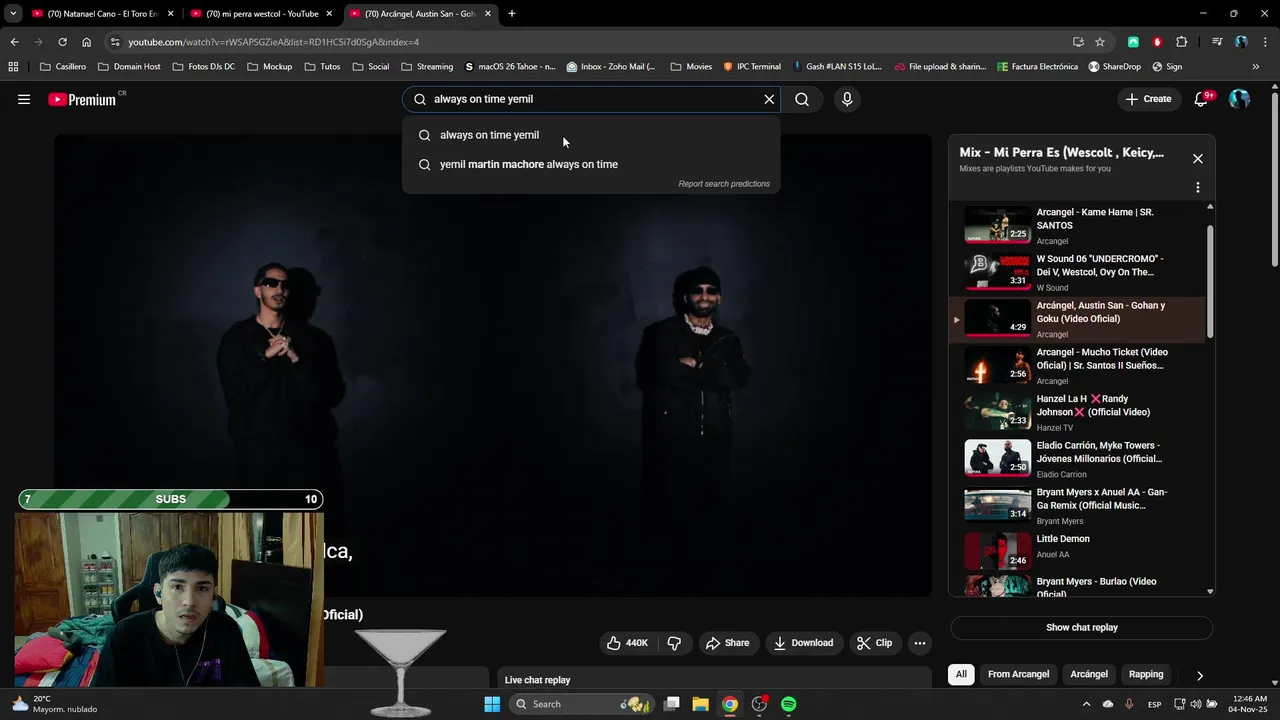This screenshot has height=720, width=1280.
Task: Switch to the Natanael Cano El Toro tab
Action: (x=103, y=14)
